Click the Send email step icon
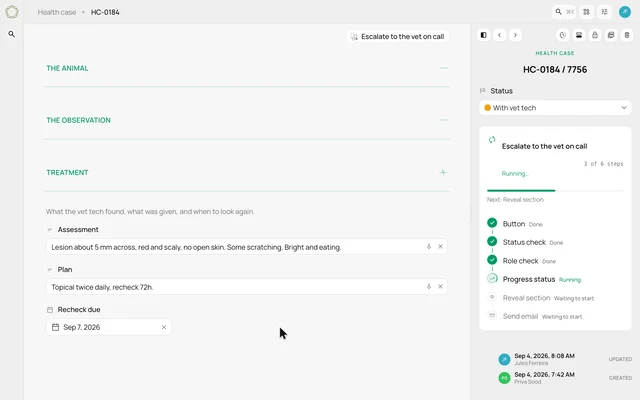Screen dimensions: 640x400 tap(492, 315)
